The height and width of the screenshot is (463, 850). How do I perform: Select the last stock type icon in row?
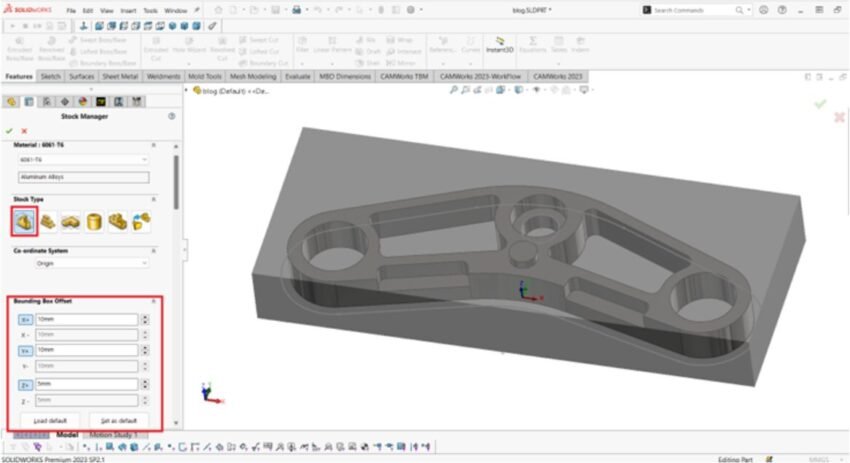pyautogui.click(x=141, y=221)
